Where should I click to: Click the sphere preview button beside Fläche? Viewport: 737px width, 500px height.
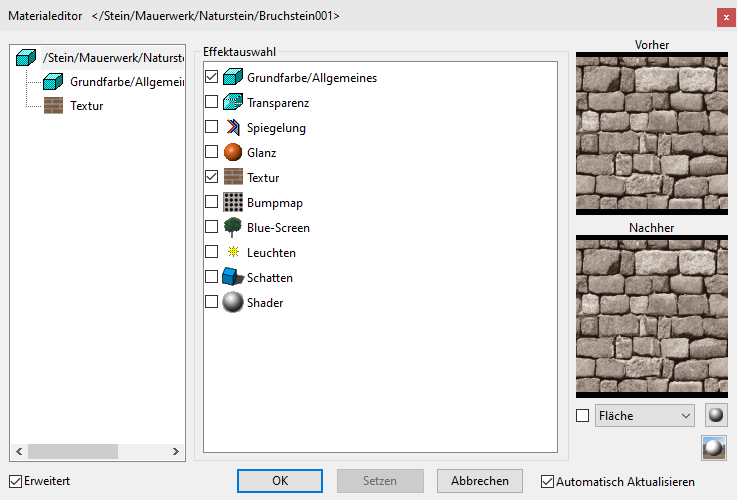(716, 415)
